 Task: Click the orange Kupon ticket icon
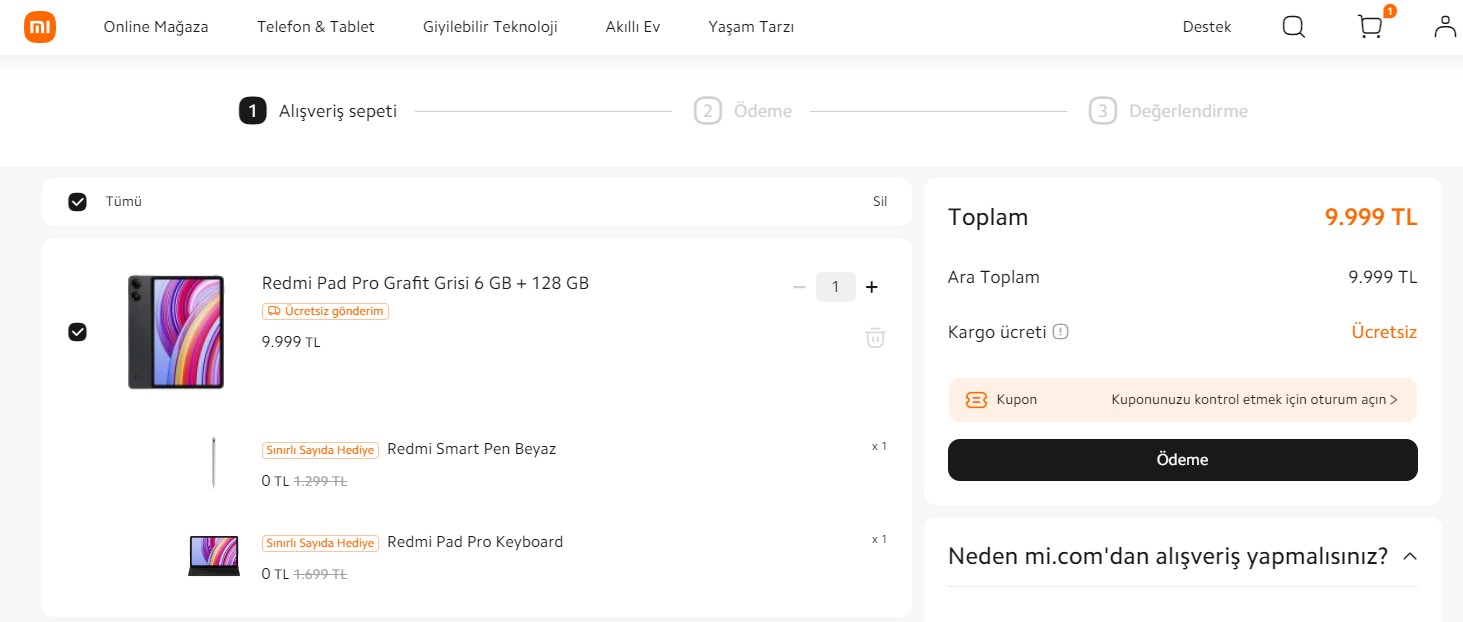pyautogui.click(x=976, y=400)
